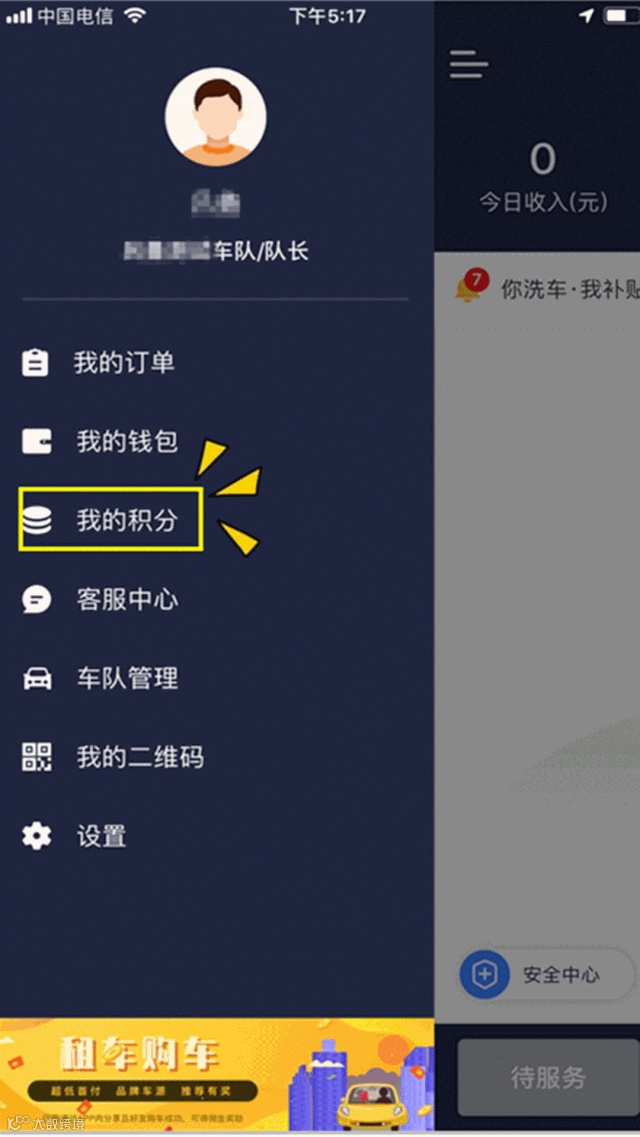Tap the car icon for 车队管理
Screen dimensions: 640x1137
pyautogui.click(x=37, y=679)
